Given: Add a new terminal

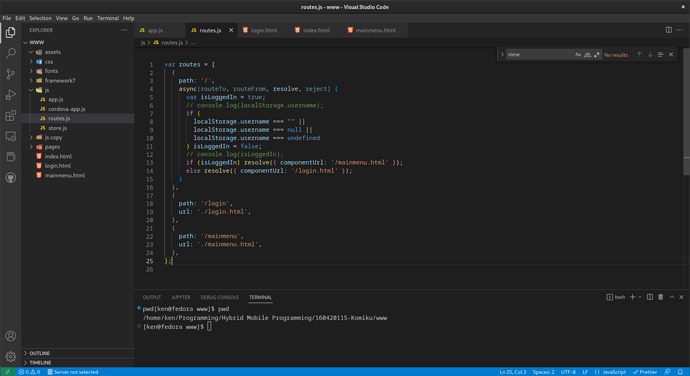Looking at the screenshot, I should pyautogui.click(x=632, y=297).
